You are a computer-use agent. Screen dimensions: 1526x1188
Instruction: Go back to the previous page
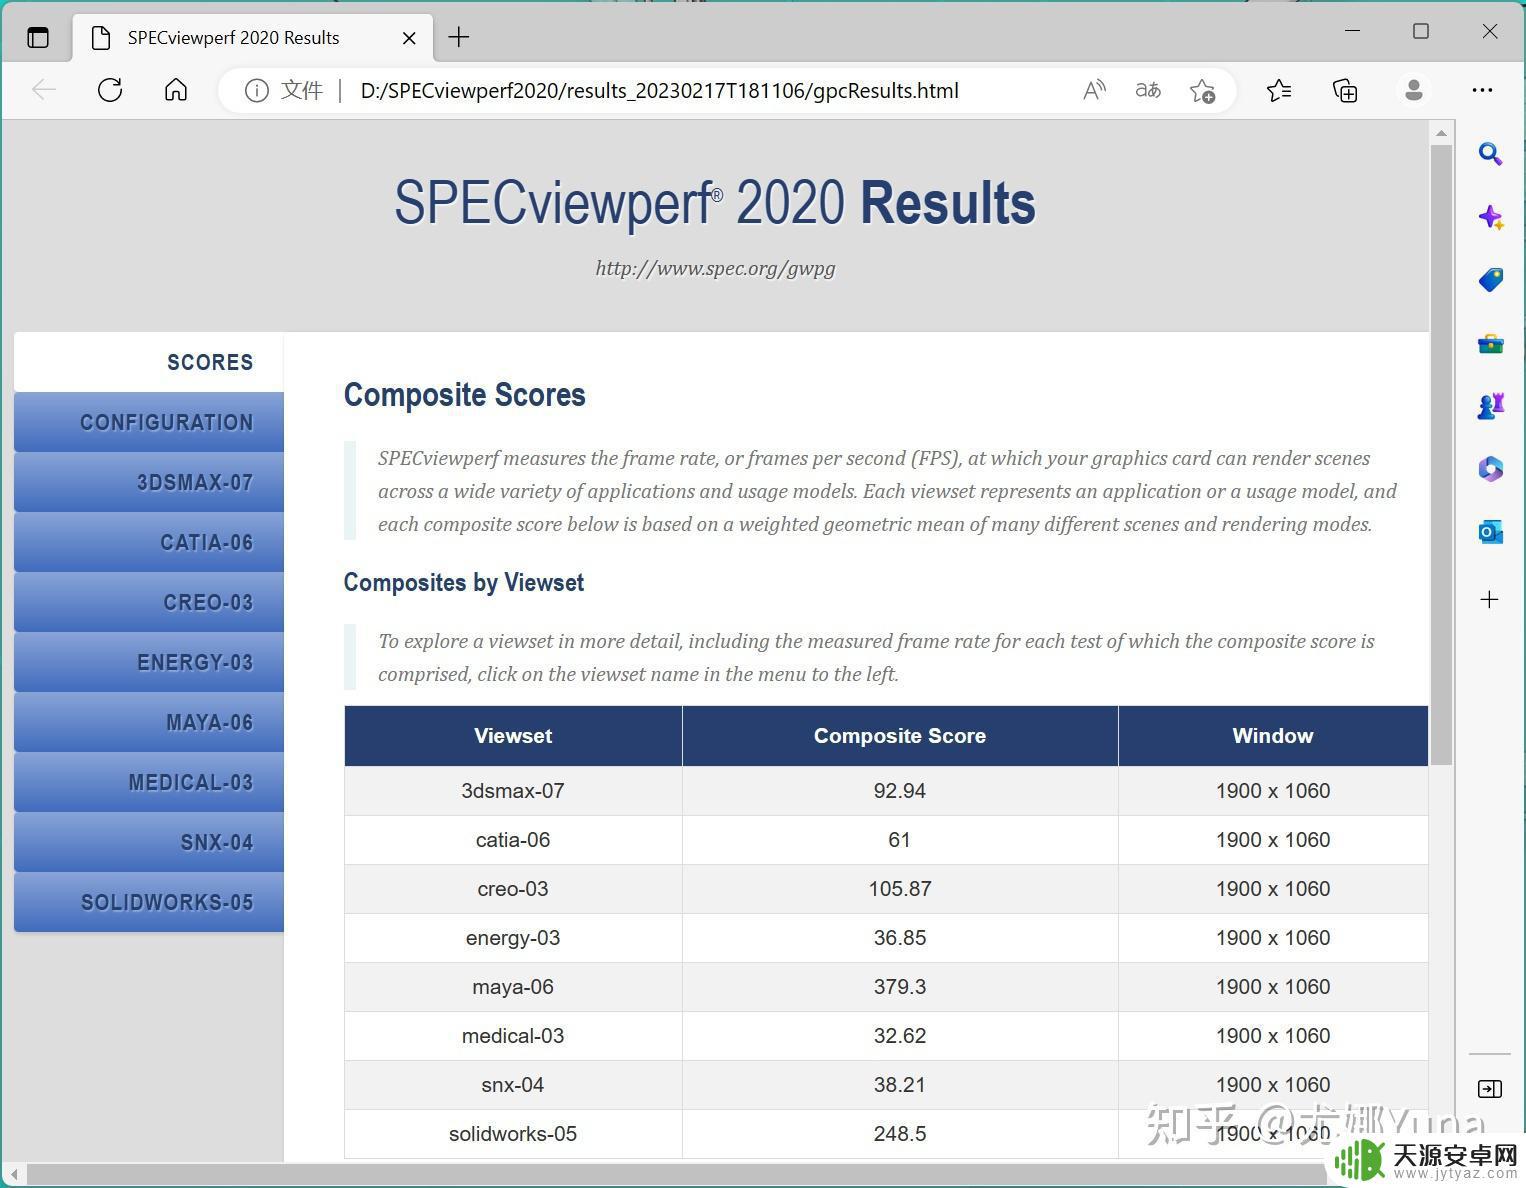(44, 90)
